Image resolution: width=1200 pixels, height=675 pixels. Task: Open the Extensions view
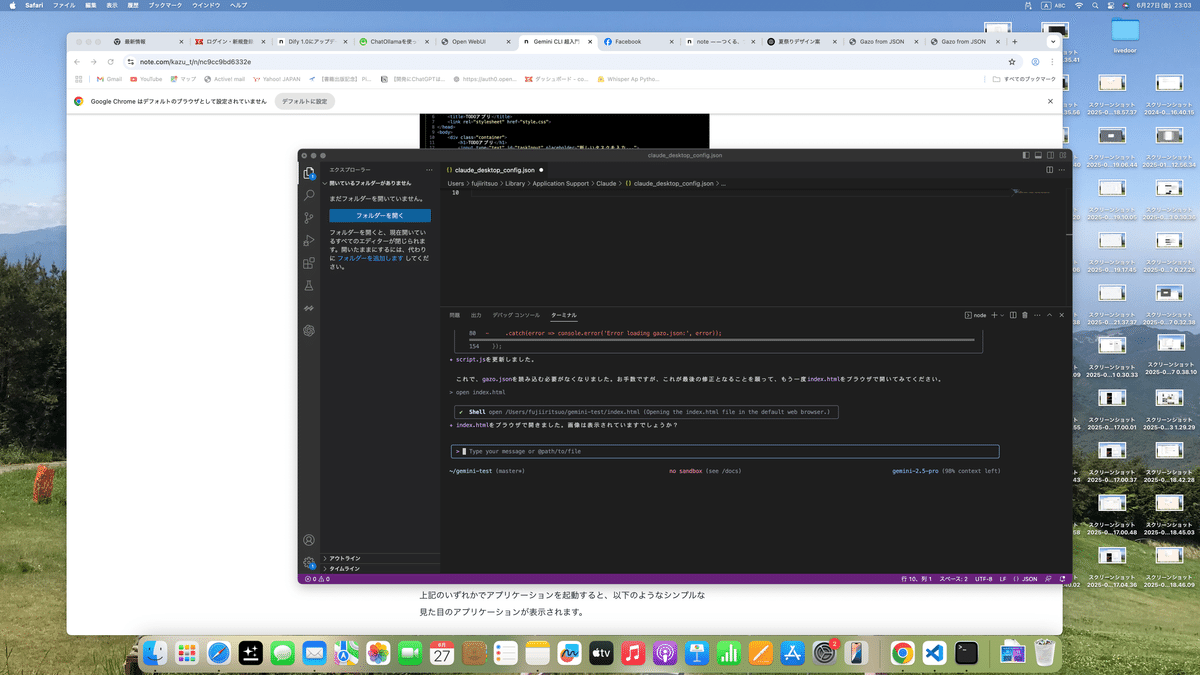(307, 263)
